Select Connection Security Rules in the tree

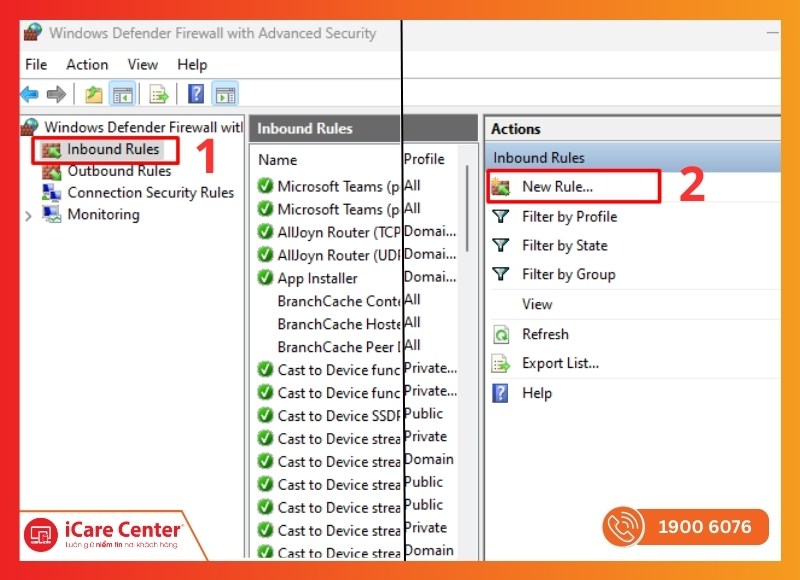click(151, 192)
